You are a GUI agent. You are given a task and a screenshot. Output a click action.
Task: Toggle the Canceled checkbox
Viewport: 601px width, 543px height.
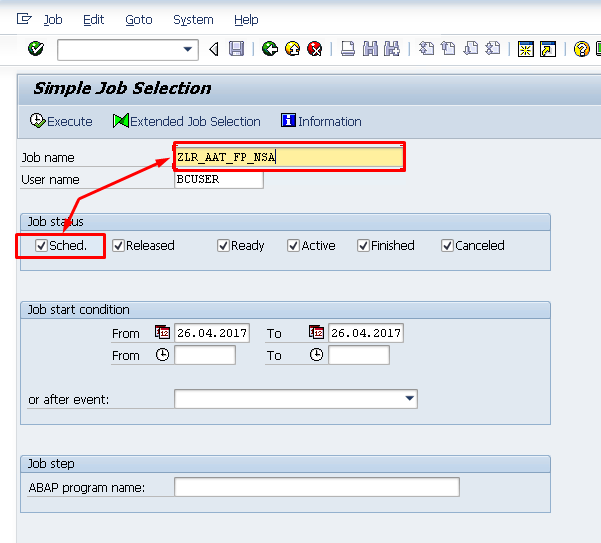447,245
